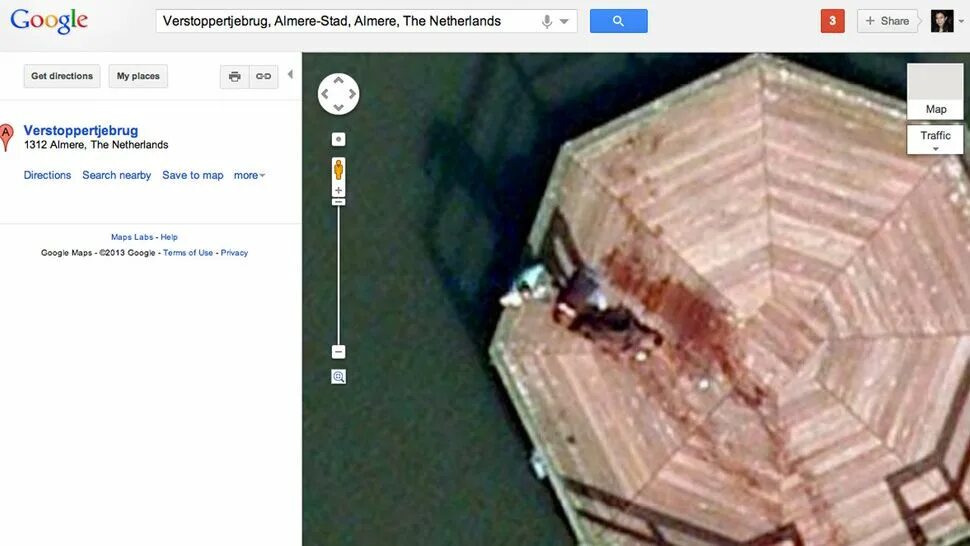970x546 pixels.
Task: Click the blue search magnifier button
Action: (619, 21)
